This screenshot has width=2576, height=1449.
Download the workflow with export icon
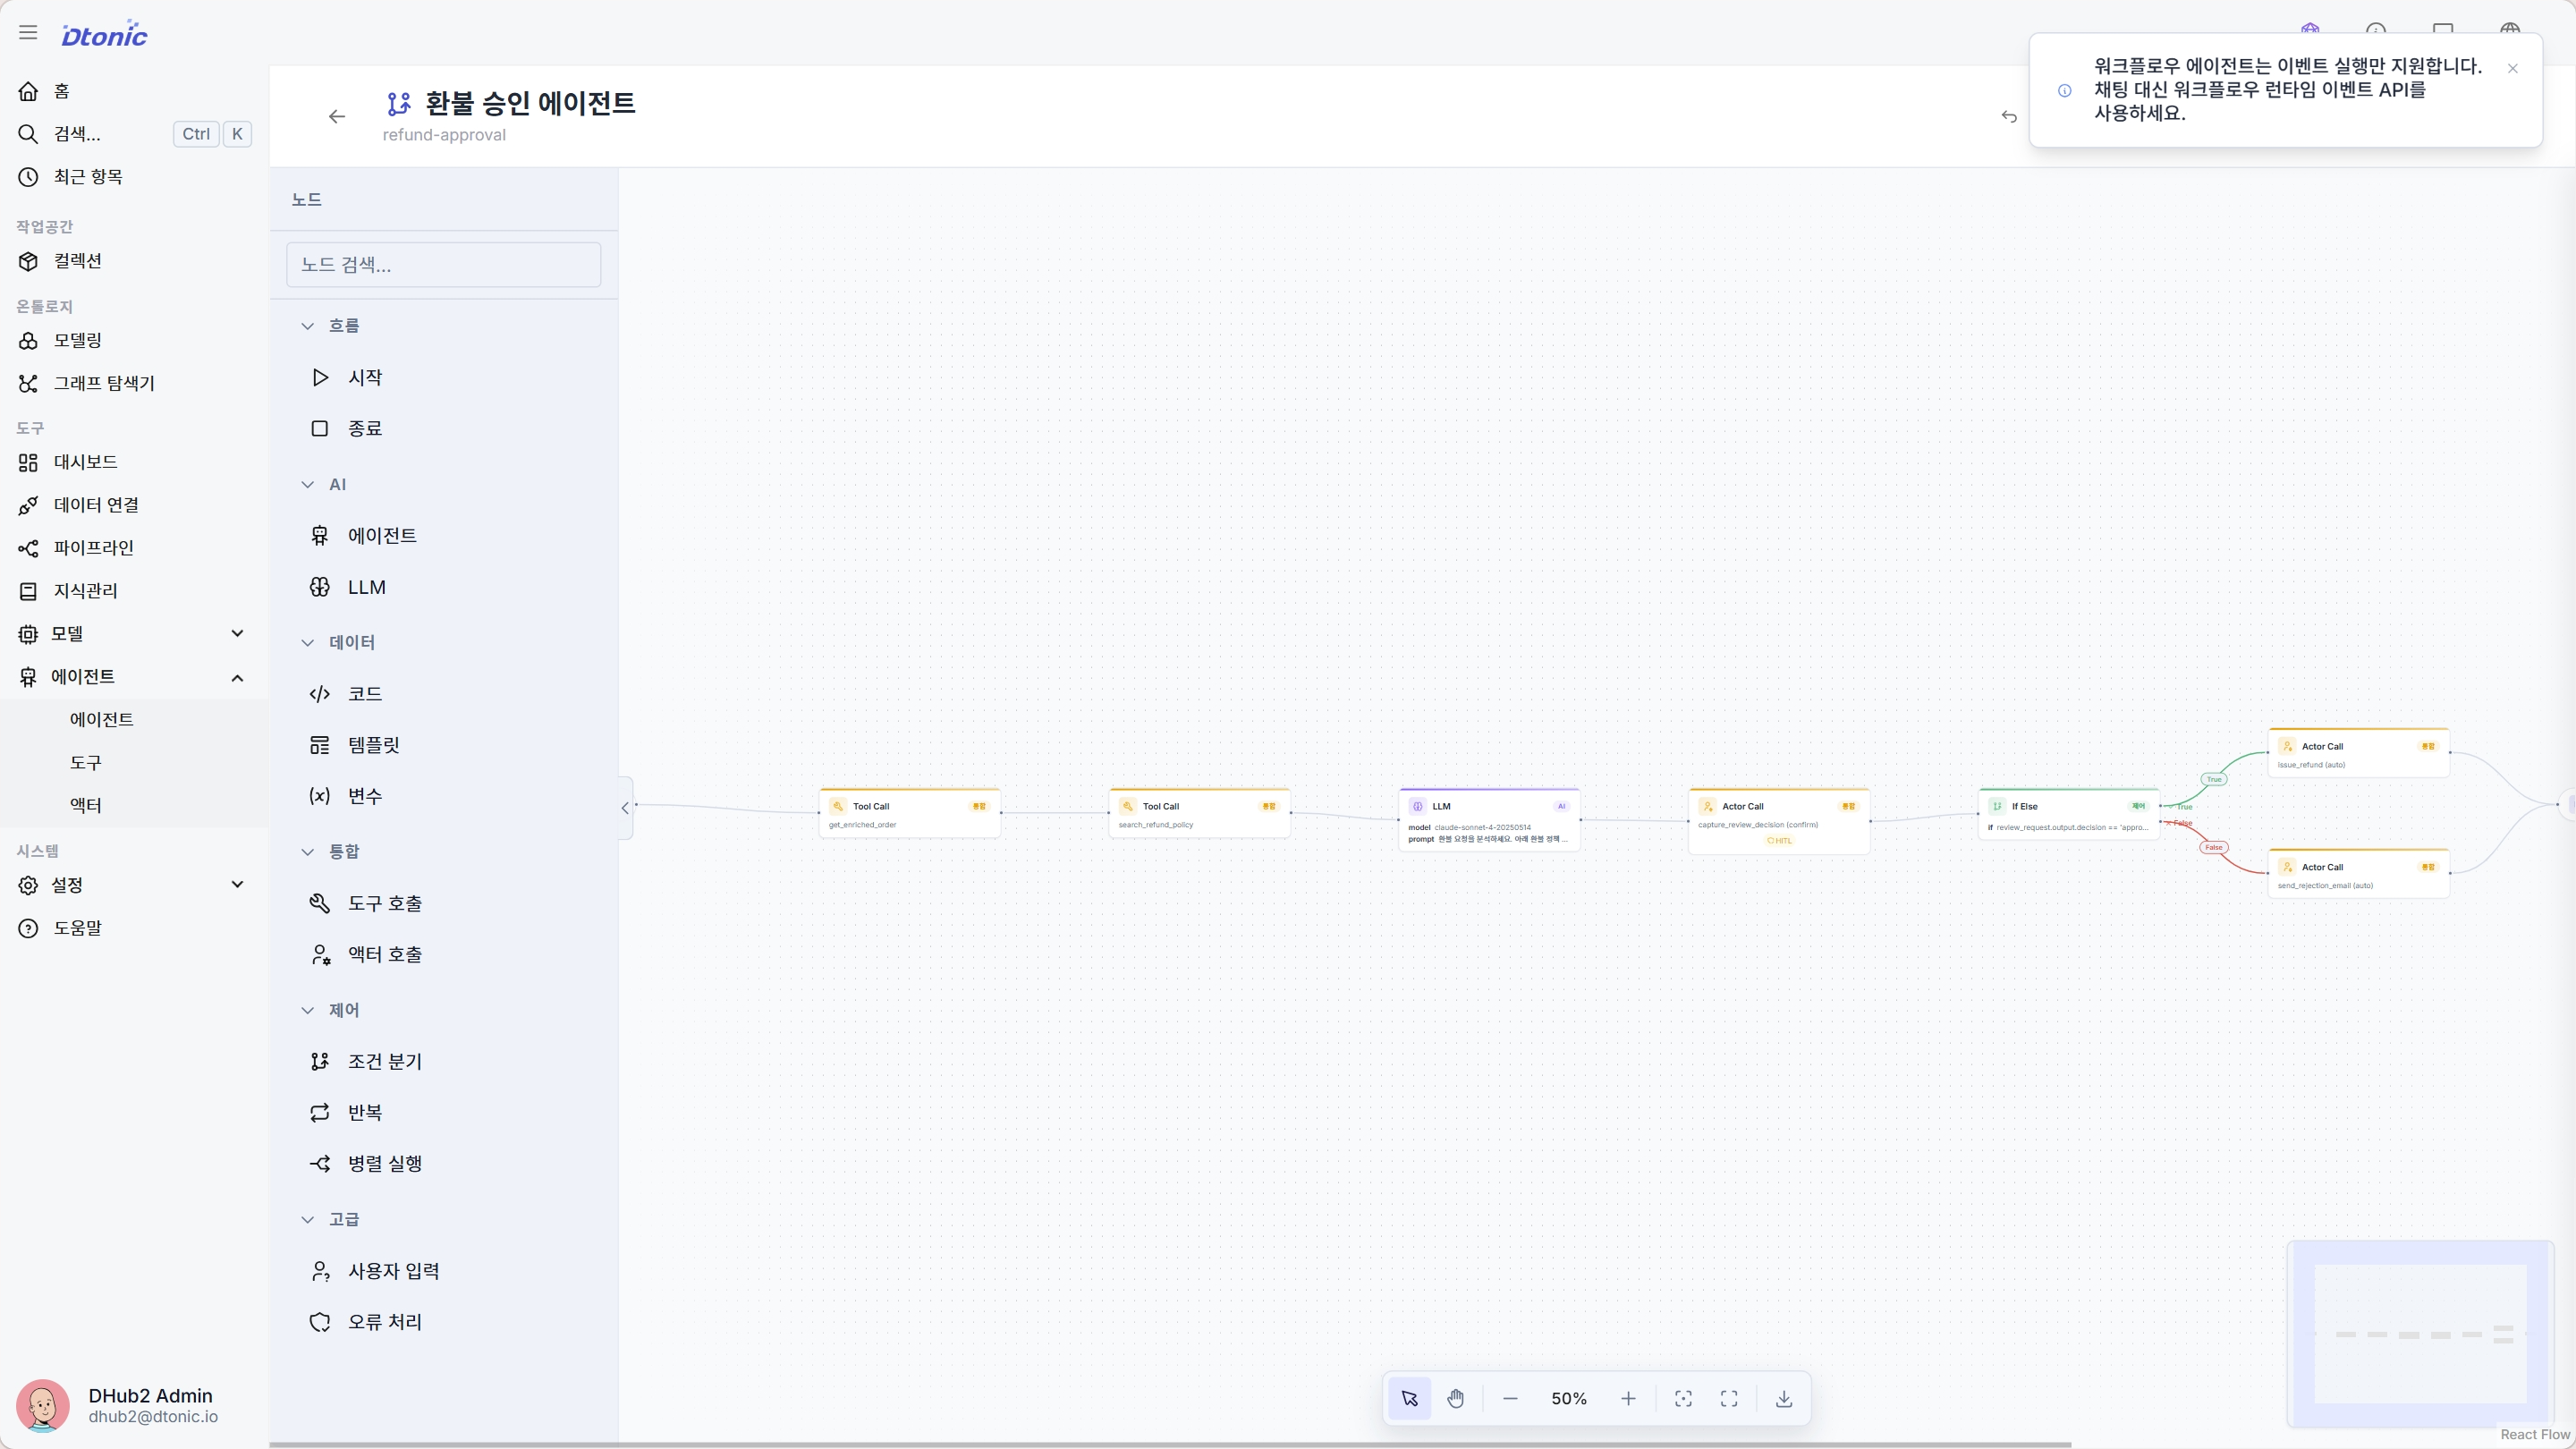pos(1783,1398)
